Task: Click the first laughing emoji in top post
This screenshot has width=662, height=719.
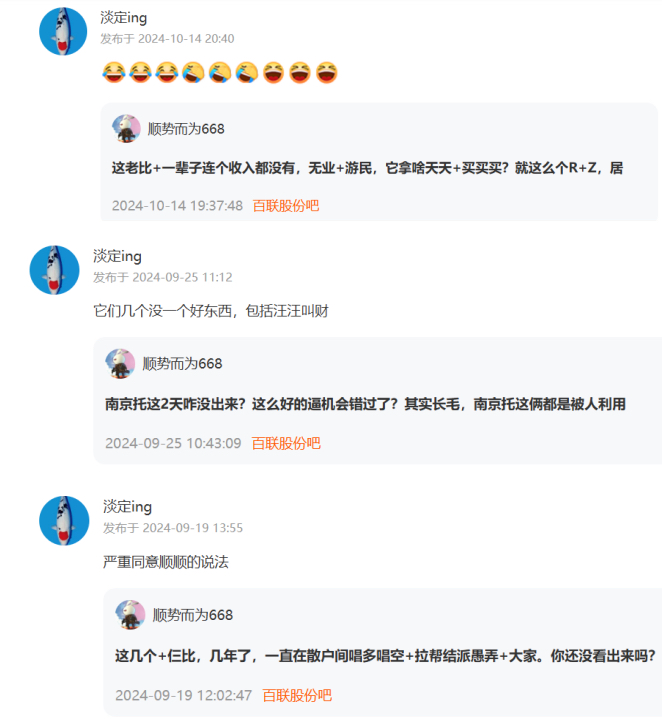Action: click(x=114, y=72)
